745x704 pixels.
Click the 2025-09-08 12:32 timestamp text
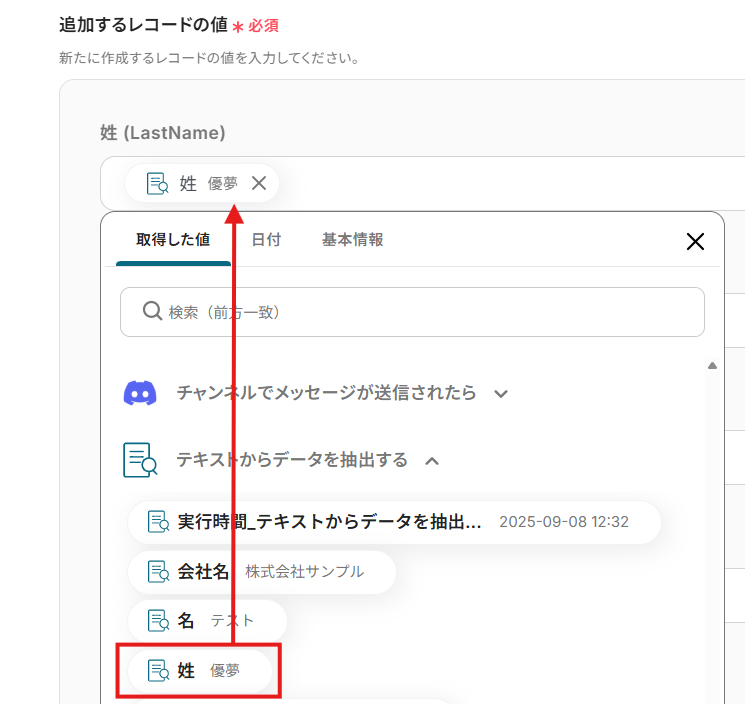click(x=564, y=522)
